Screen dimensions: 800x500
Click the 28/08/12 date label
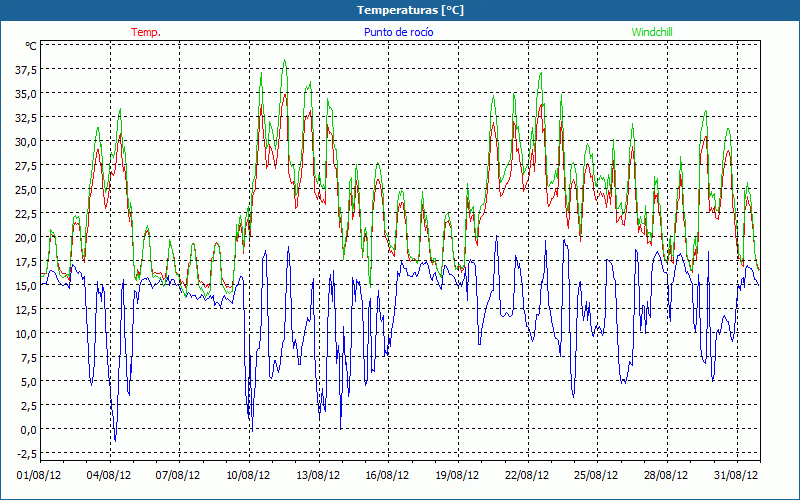666,475
